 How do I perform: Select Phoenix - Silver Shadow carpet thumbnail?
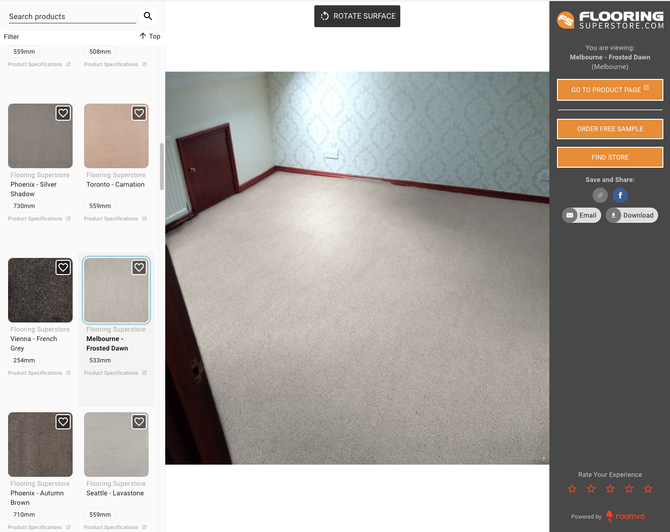point(40,136)
